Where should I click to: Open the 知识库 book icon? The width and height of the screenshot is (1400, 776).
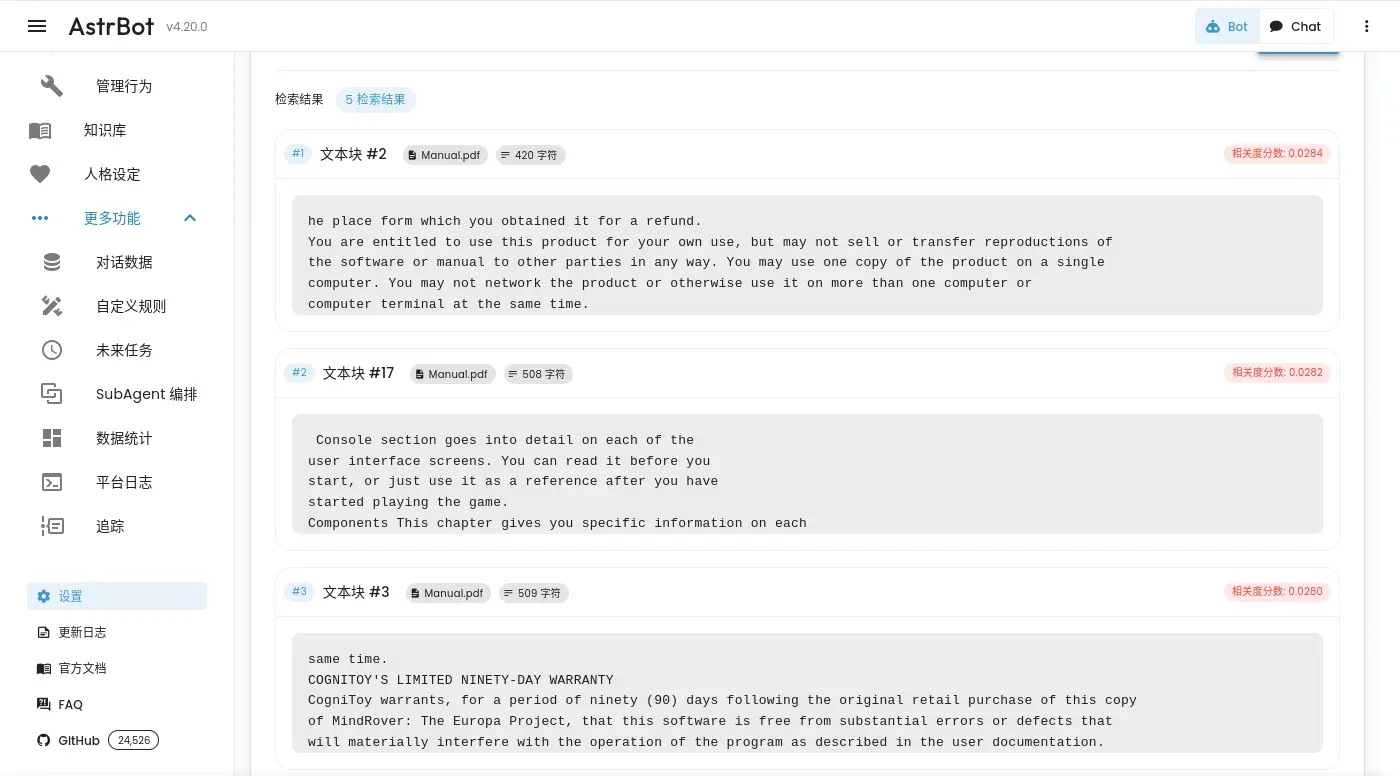pyautogui.click(x=40, y=130)
